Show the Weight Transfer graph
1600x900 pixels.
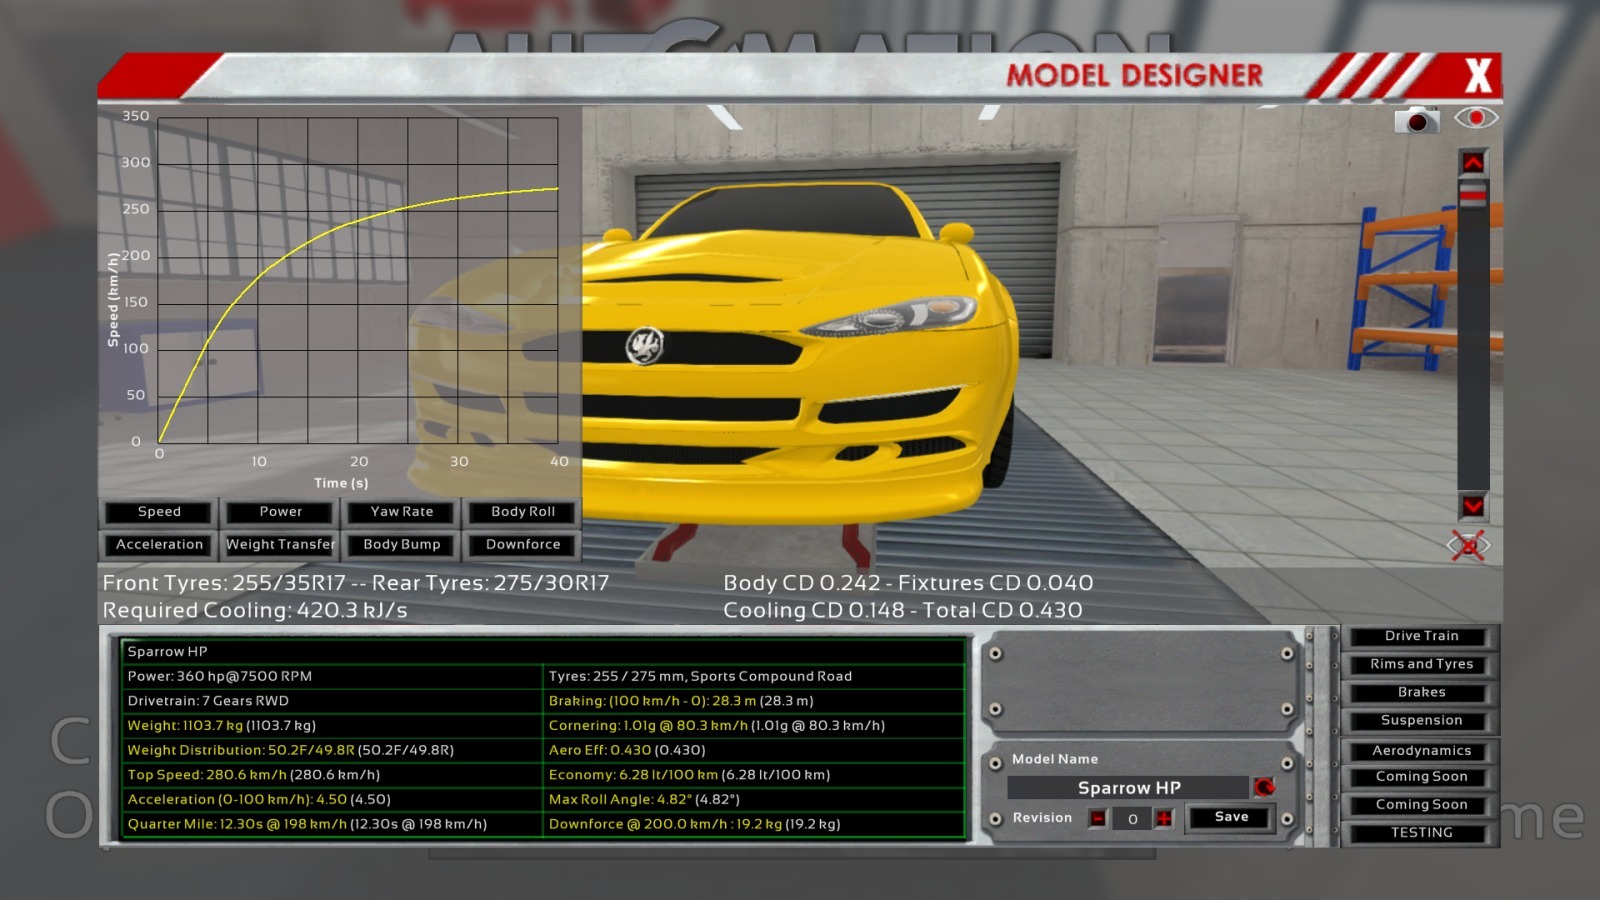(280, 545)
